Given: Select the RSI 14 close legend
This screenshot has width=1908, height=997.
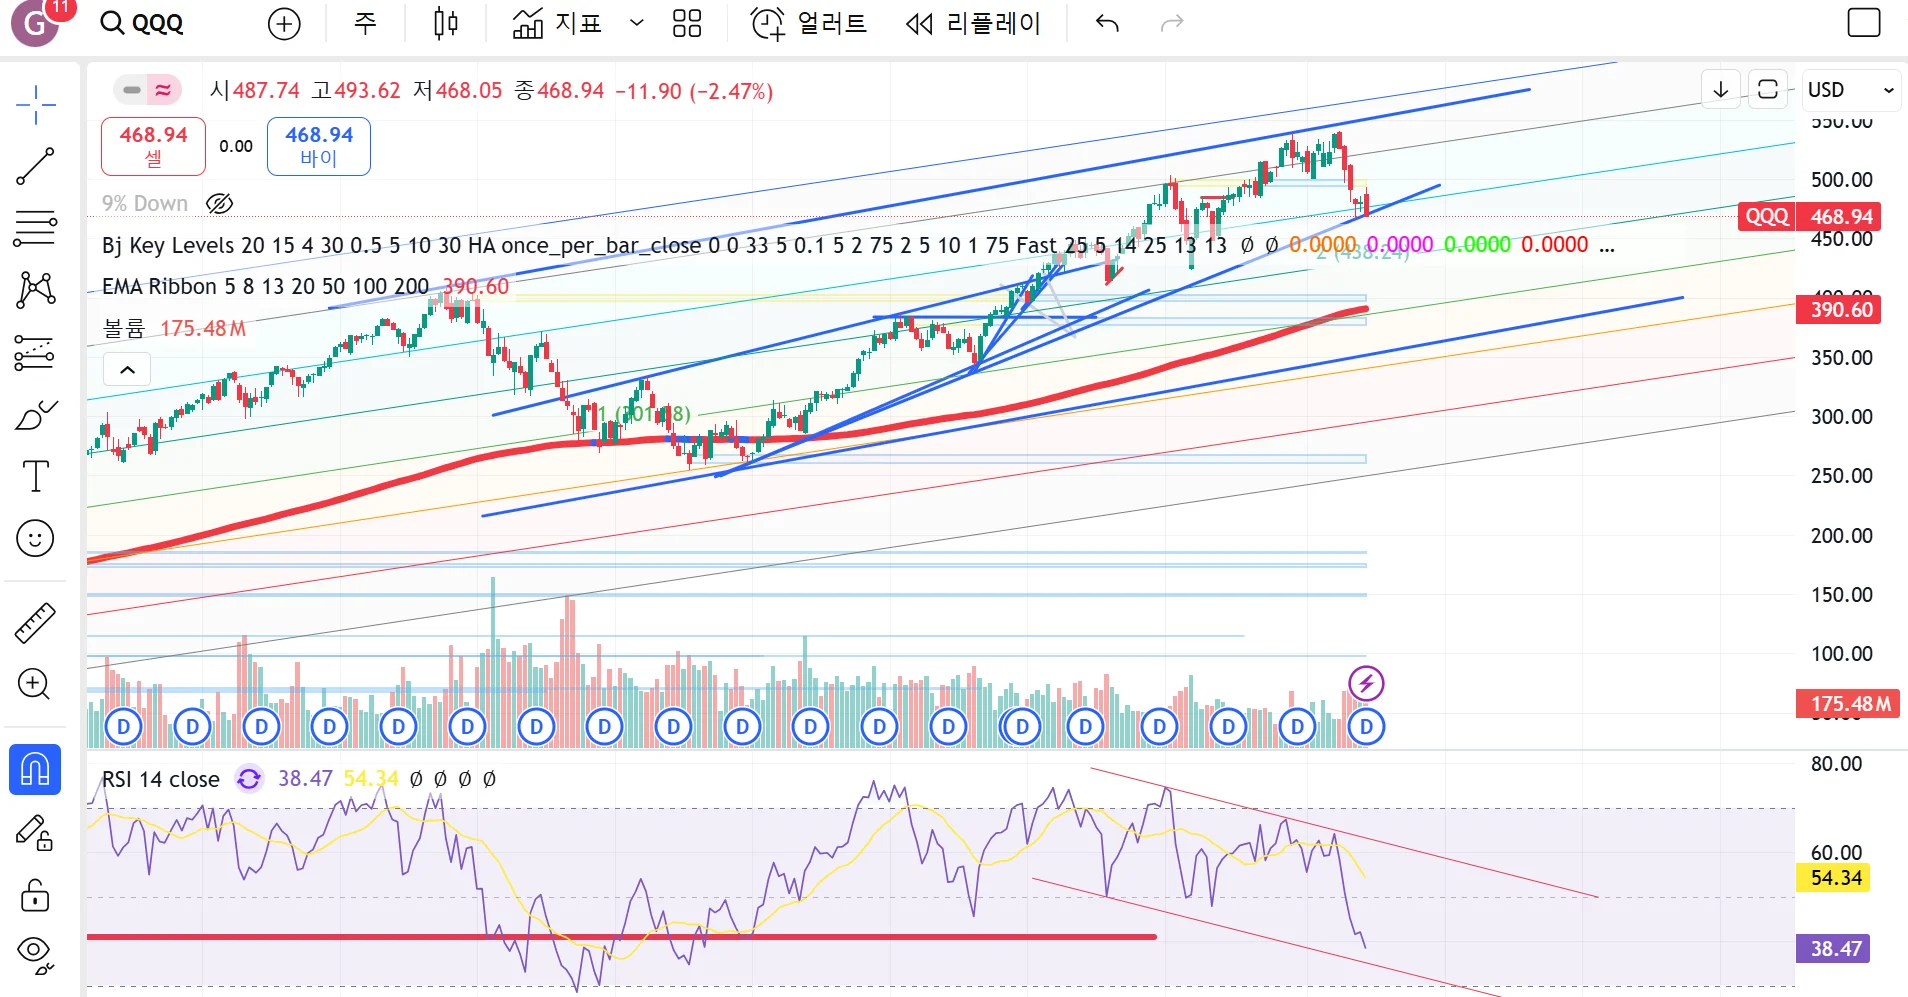Looking at the screenshot, I should 161,779.
